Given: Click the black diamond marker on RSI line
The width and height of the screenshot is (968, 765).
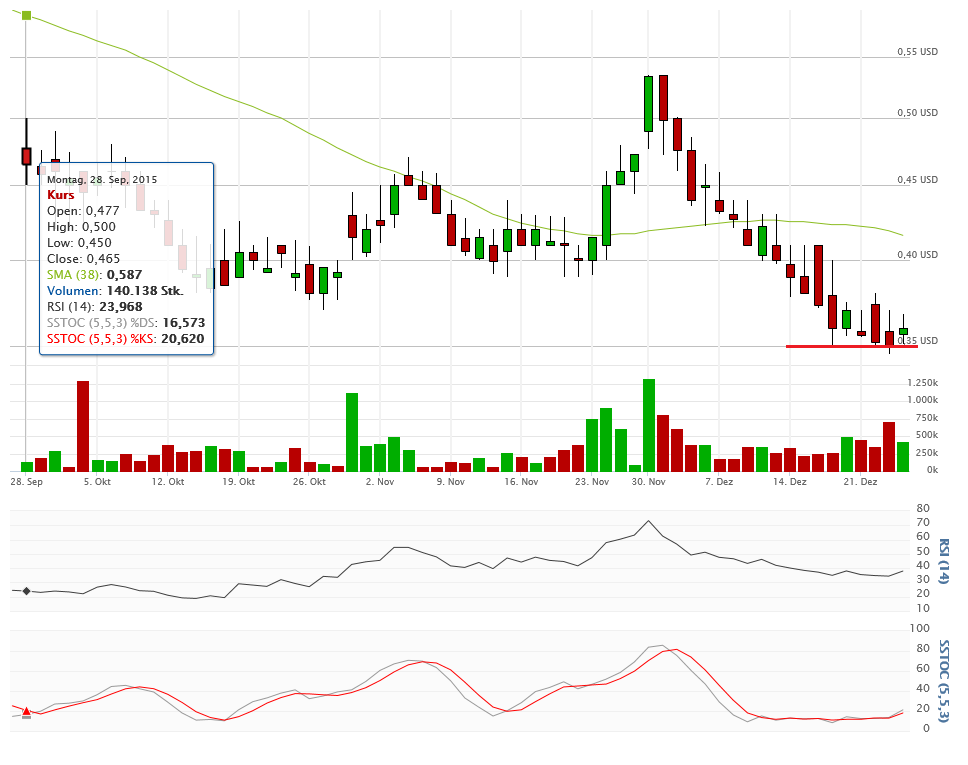Looking at the screenshot, I should [x=26, y=591].
